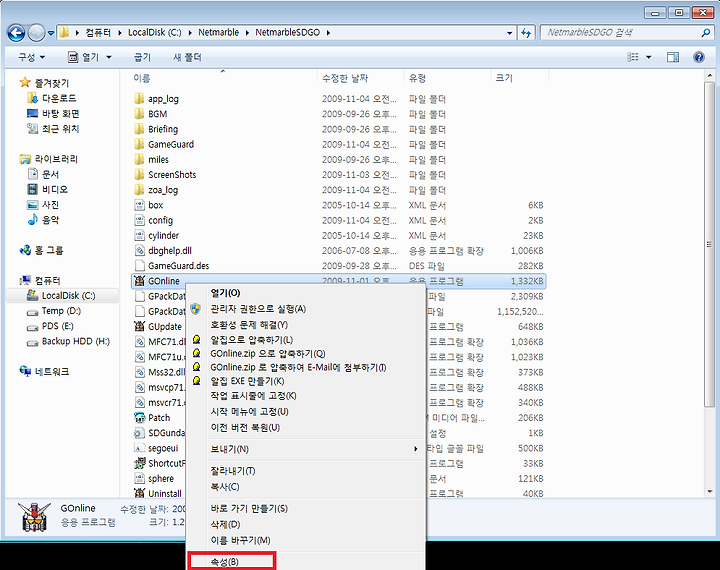Viewport: 720px width, 570px height.
Task: Open the 구성 organize menu
Action: click(x=31, y=57)
